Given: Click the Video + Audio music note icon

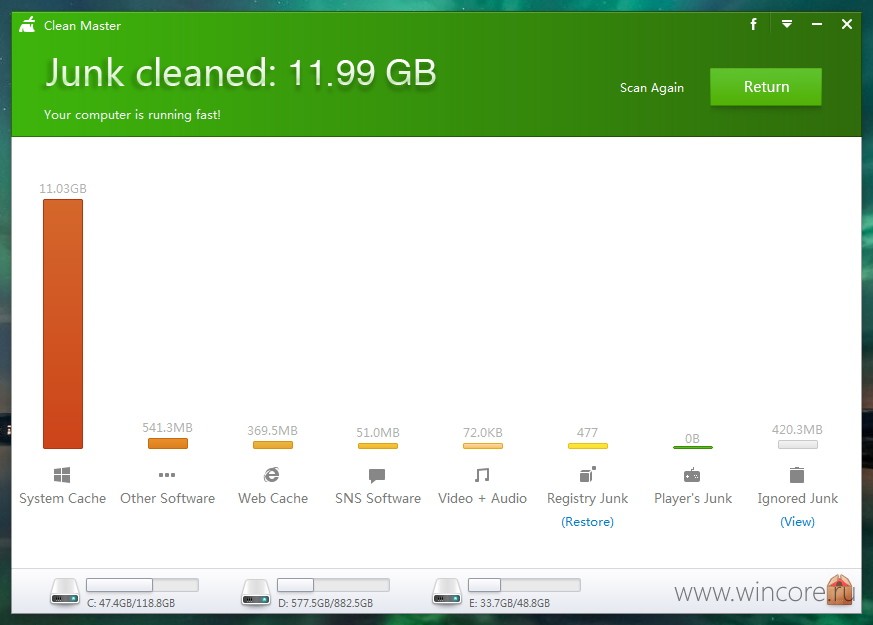Looking at the screenshot, I should [x=482, y=475].
